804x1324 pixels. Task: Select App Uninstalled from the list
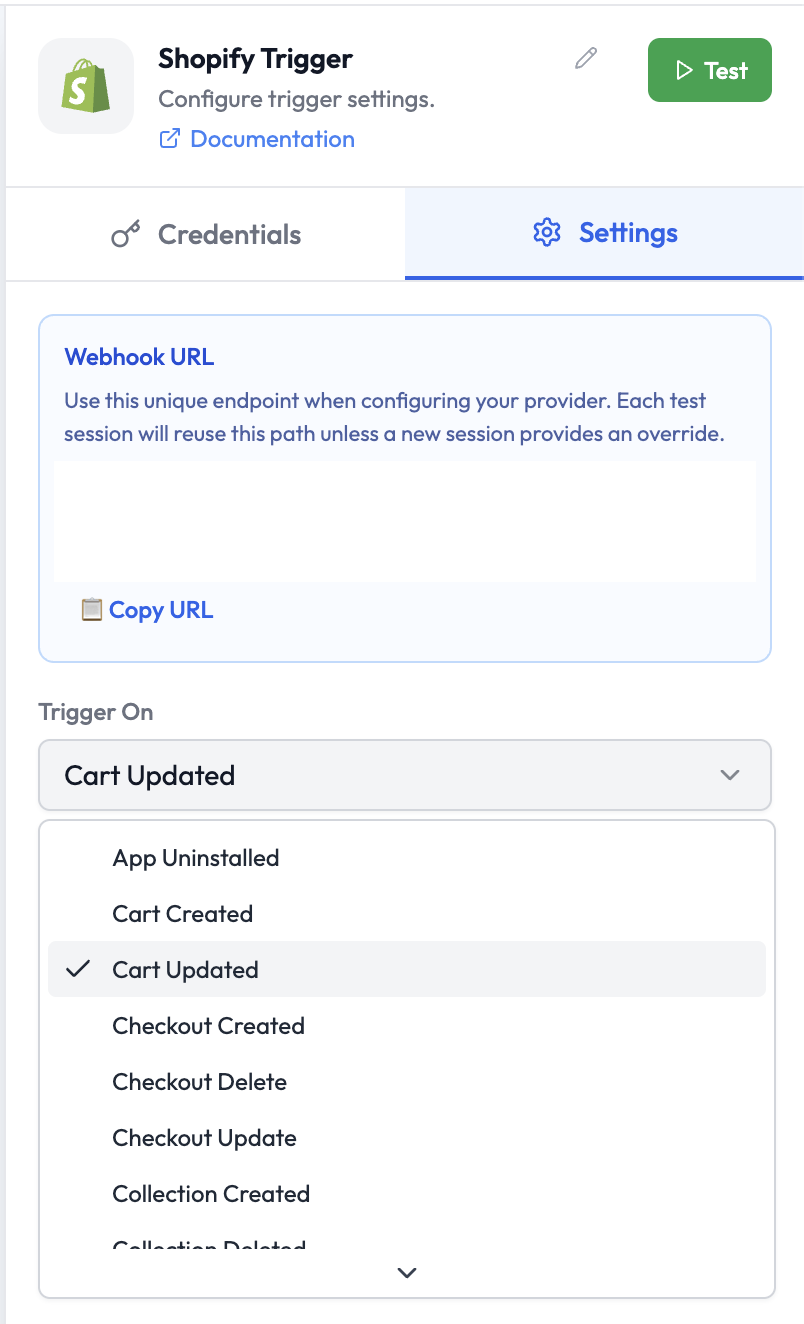point(196,857)
